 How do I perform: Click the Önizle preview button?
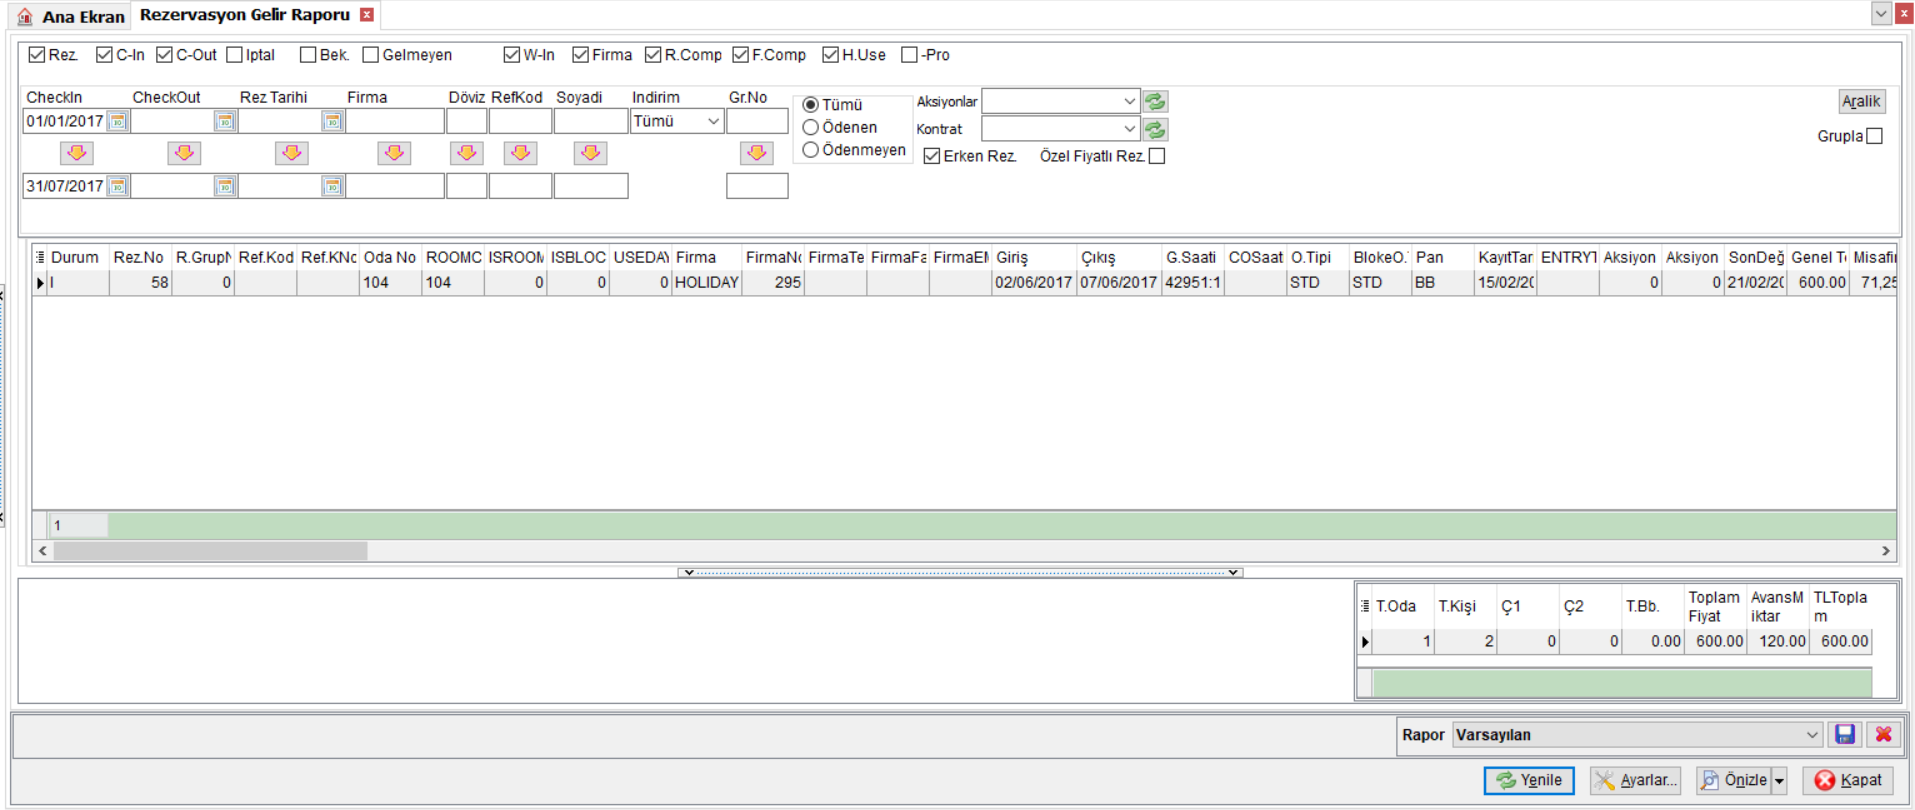pos(1734,781)
